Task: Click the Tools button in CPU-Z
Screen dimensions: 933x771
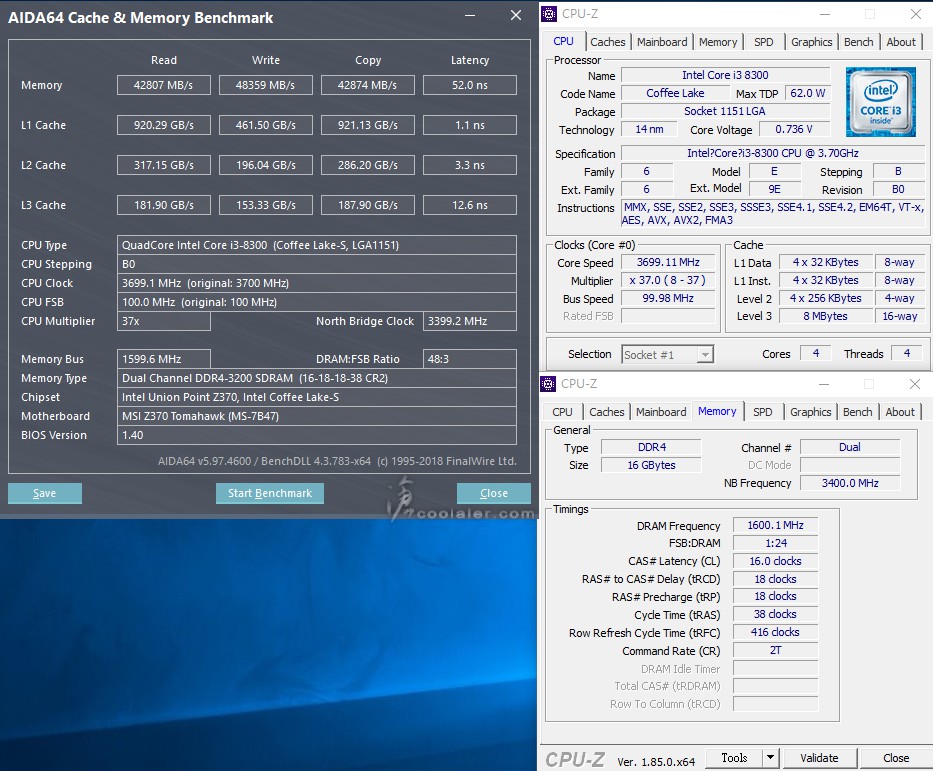Action: click(x=734, y=757)
